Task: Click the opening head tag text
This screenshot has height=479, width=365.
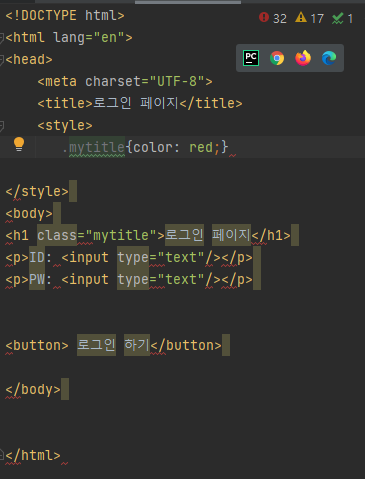Action: tap(29, 60)
